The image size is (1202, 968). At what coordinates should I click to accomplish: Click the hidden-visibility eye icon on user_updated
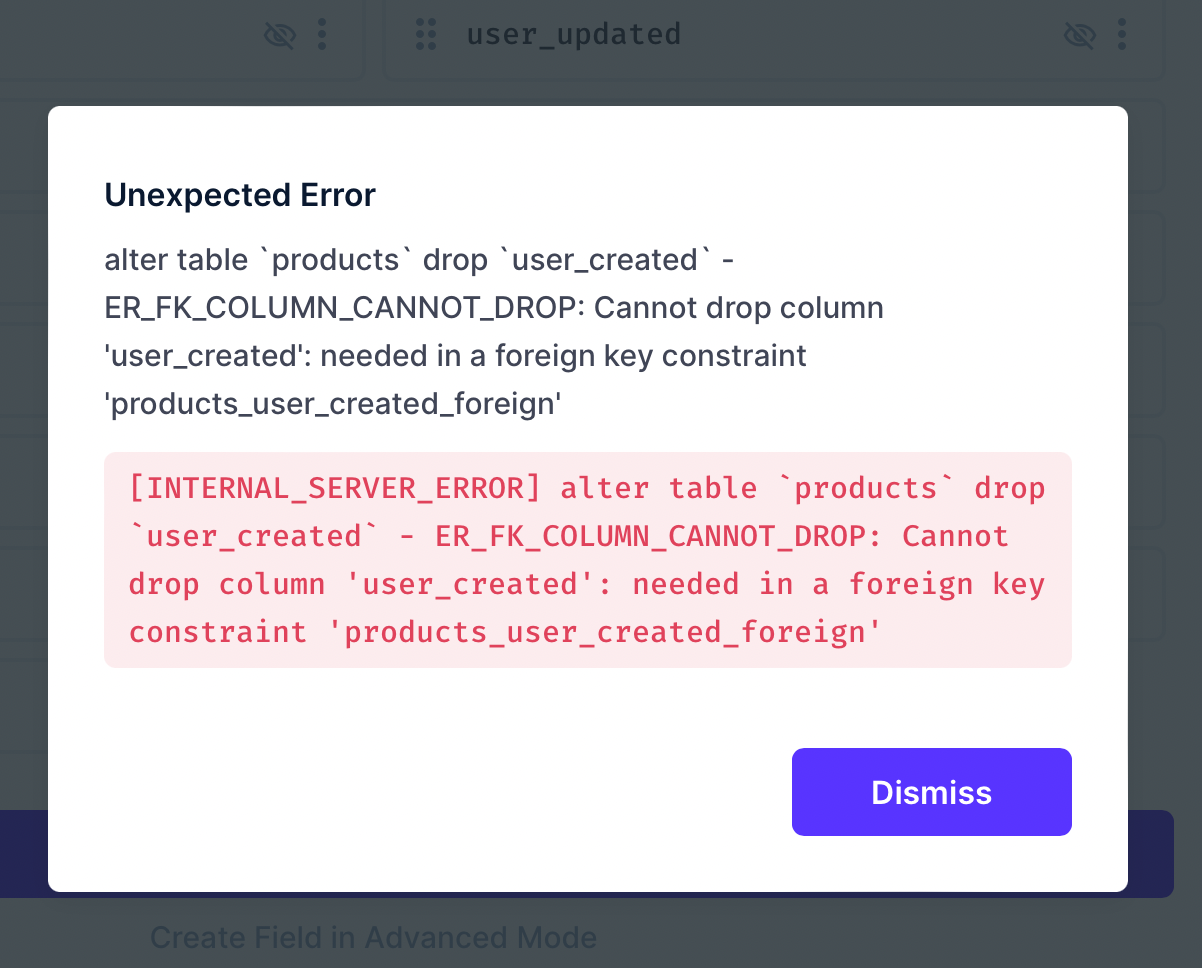coord(1080,34)
